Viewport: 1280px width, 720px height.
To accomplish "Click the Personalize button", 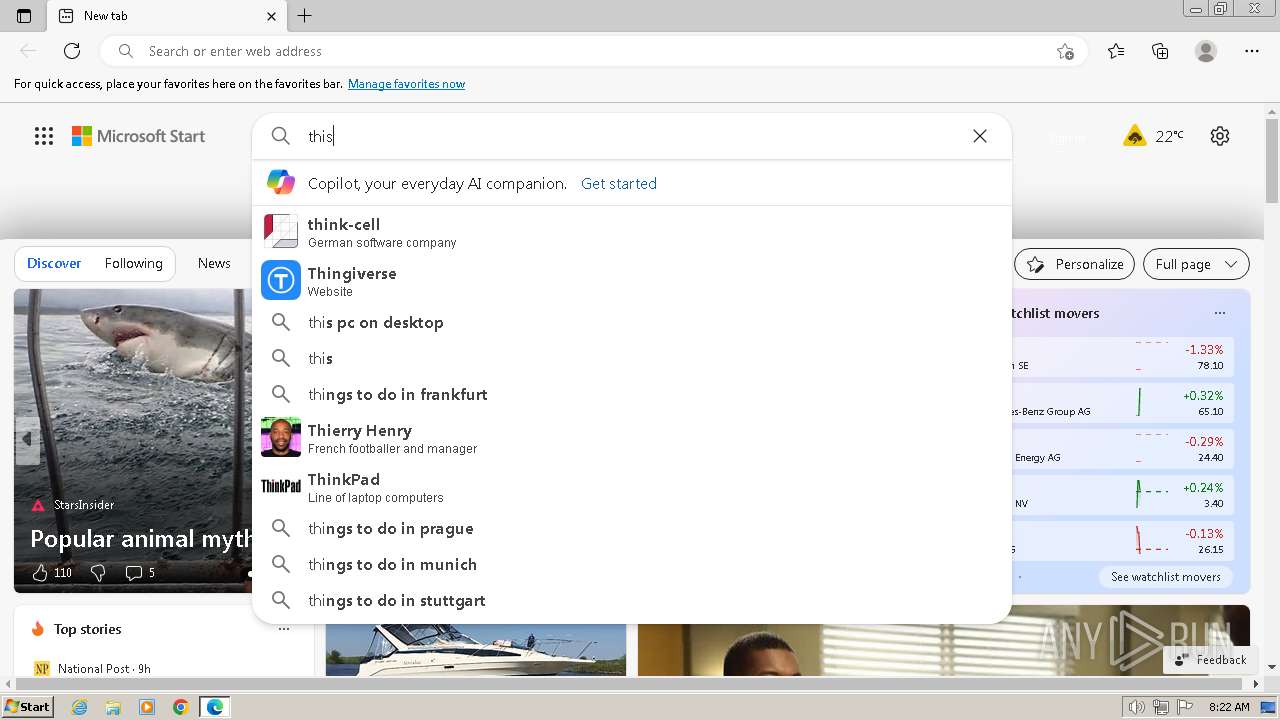I will 1074,264.
